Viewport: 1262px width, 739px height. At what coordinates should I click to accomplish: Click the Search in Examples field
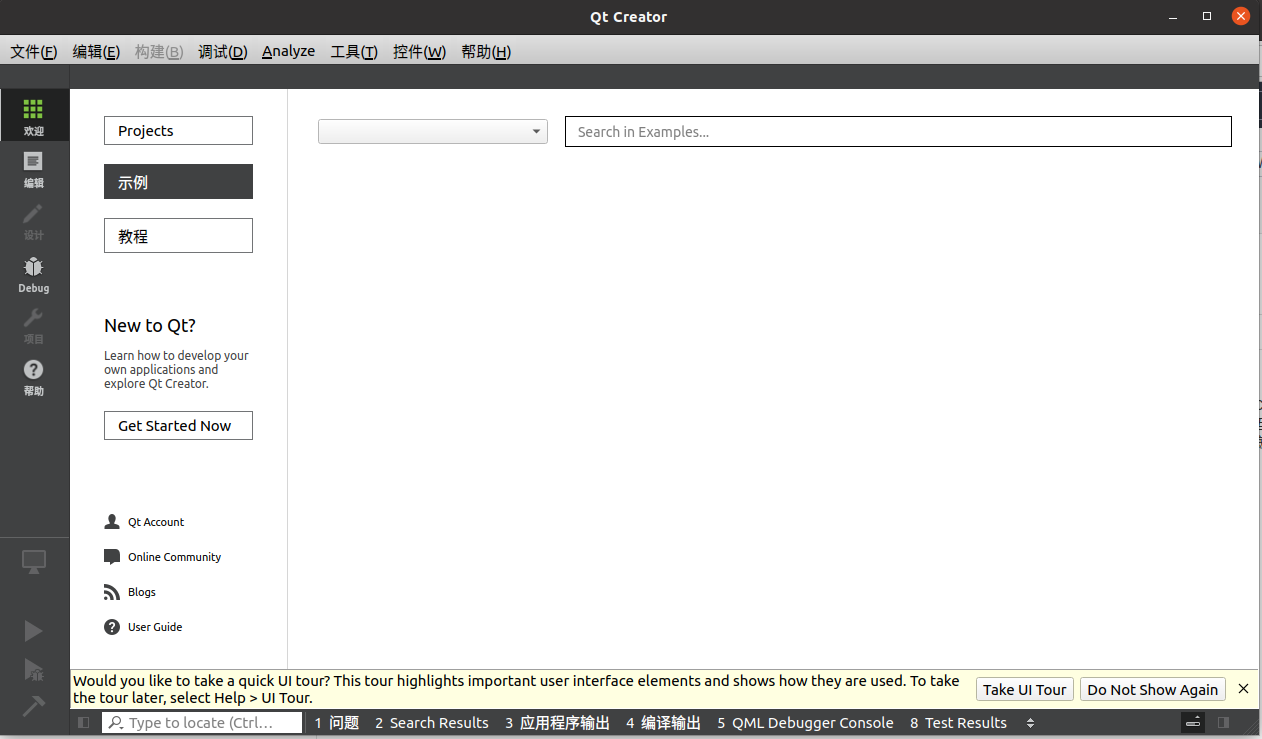coord(898,132)
